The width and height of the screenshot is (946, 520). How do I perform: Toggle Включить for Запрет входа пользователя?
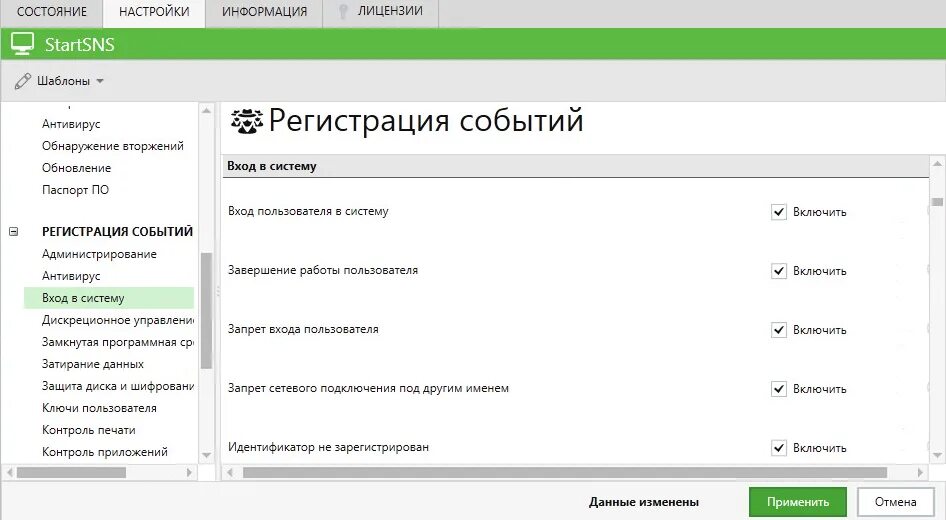coord(779,330)
